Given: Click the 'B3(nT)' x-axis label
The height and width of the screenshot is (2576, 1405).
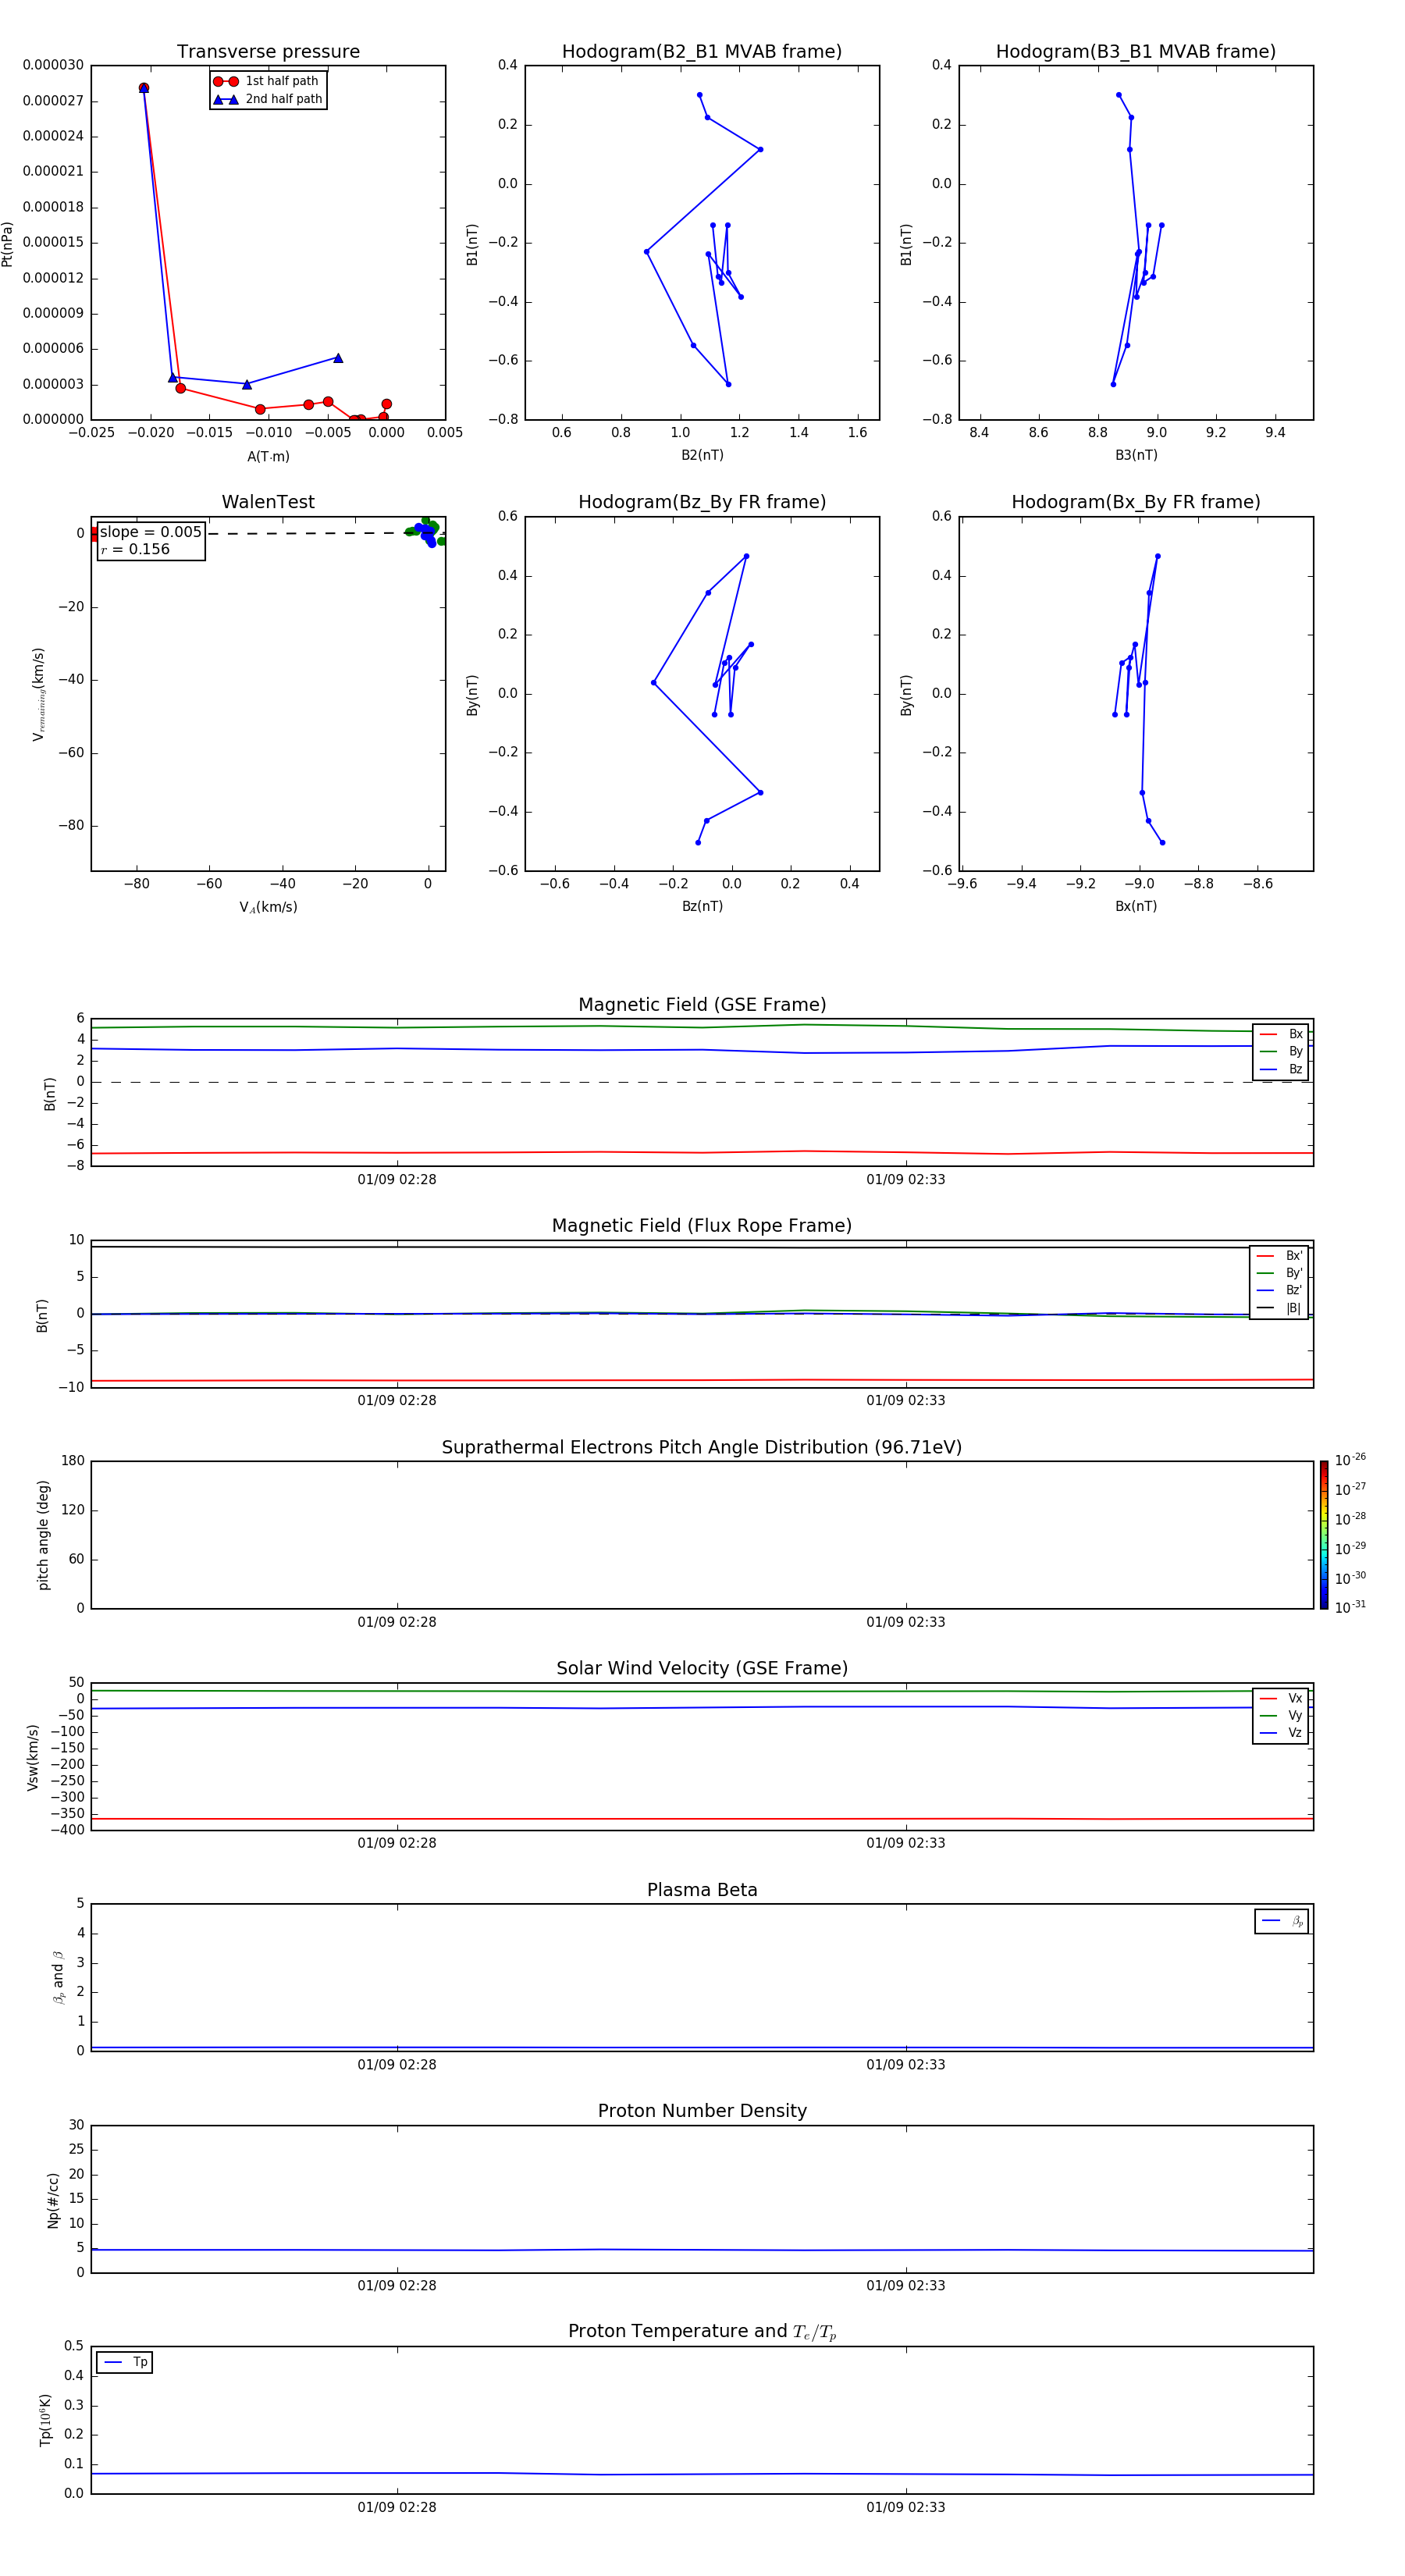Looking at the screenshot, I should click(1136, 455).
